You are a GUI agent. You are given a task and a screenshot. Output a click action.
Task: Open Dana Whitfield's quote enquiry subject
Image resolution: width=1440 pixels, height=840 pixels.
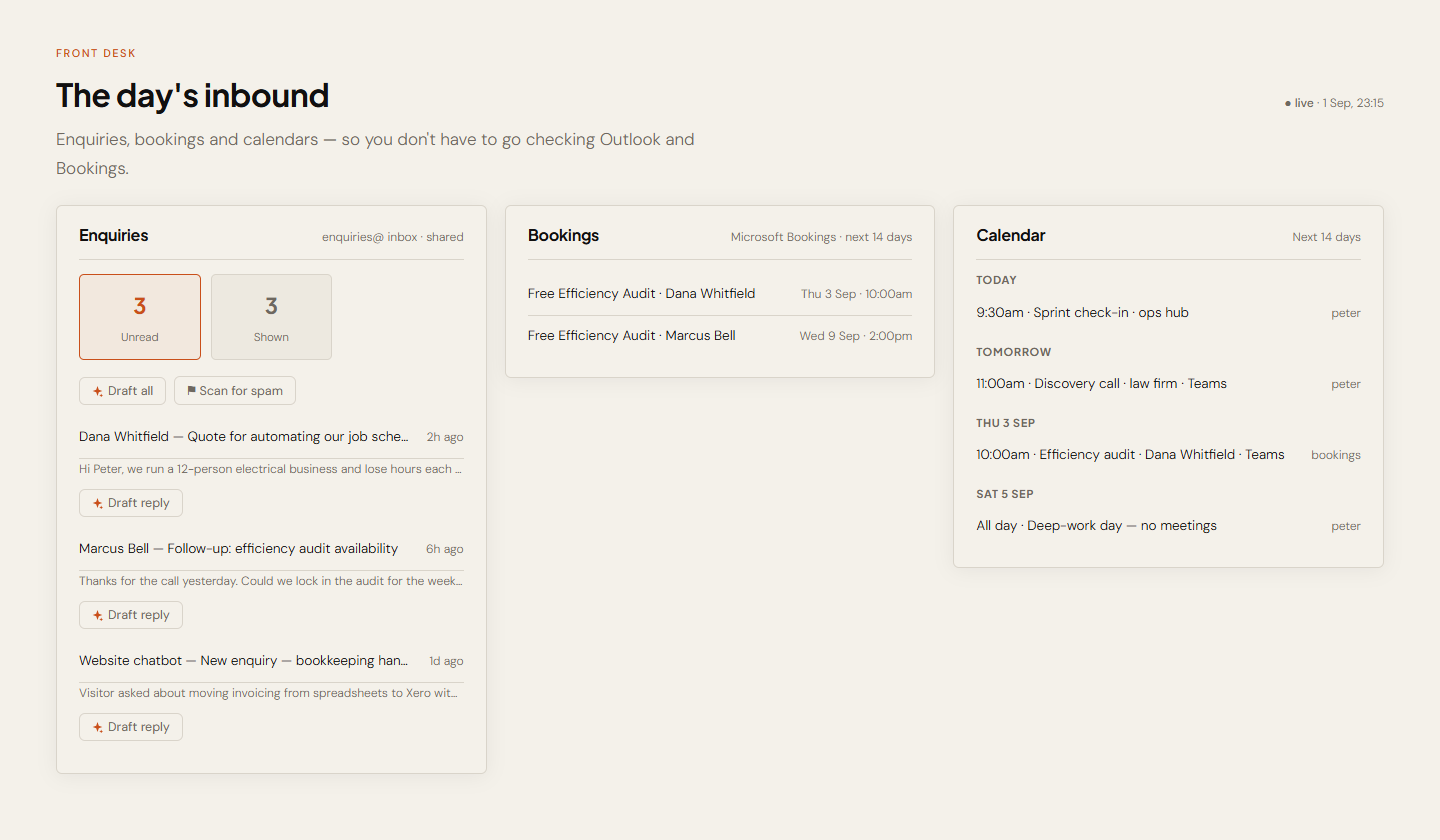pyautogui.click(x=244, y=437)
